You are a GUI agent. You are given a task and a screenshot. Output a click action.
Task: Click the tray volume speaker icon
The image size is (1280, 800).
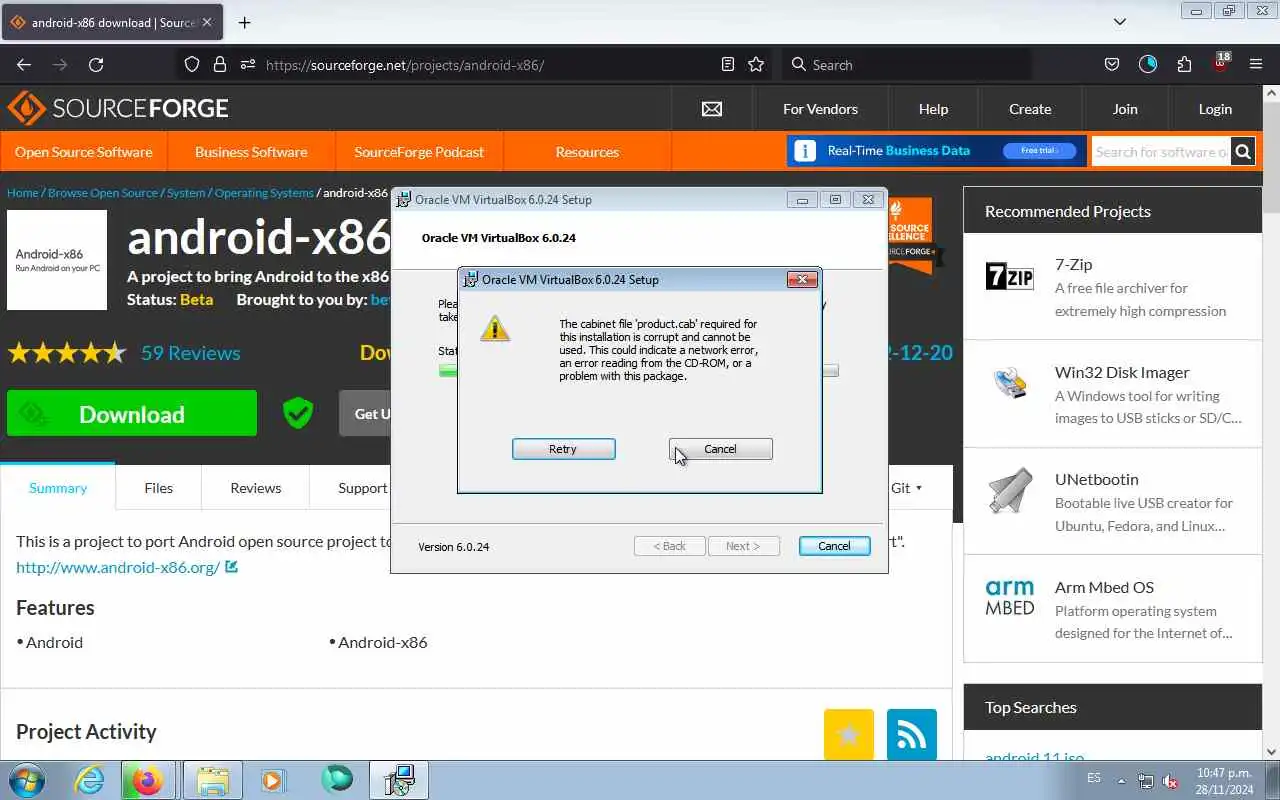tap(1169, 781)
